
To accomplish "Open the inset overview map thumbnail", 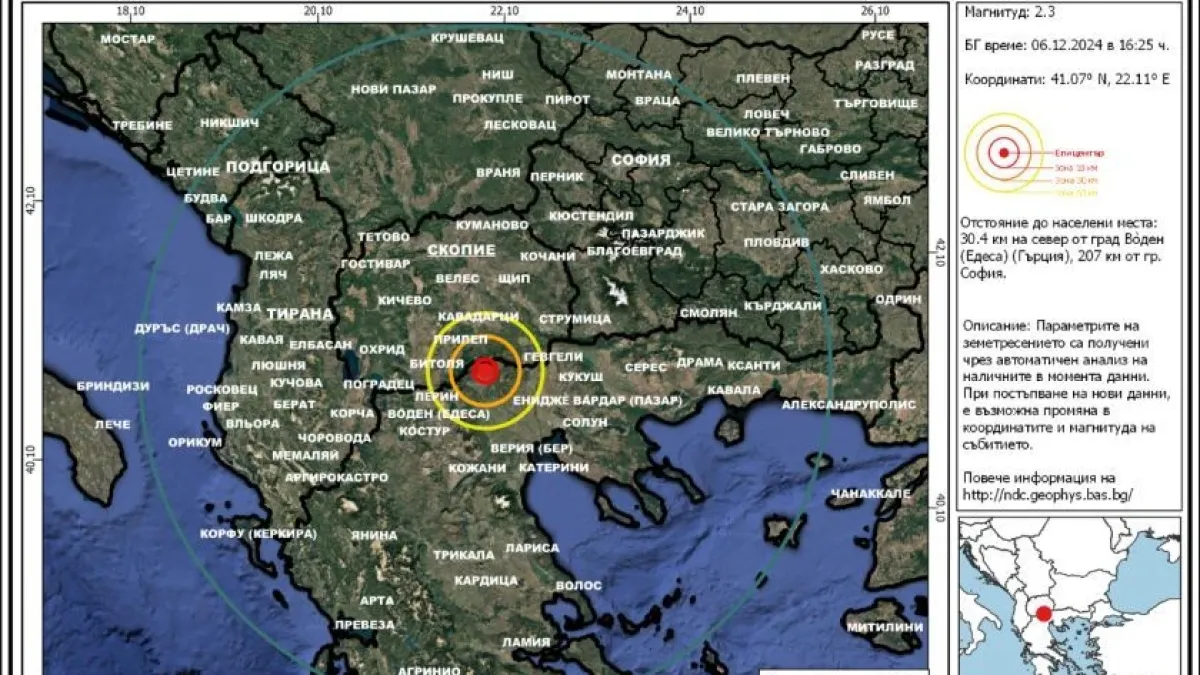I will coord(1070,596).
